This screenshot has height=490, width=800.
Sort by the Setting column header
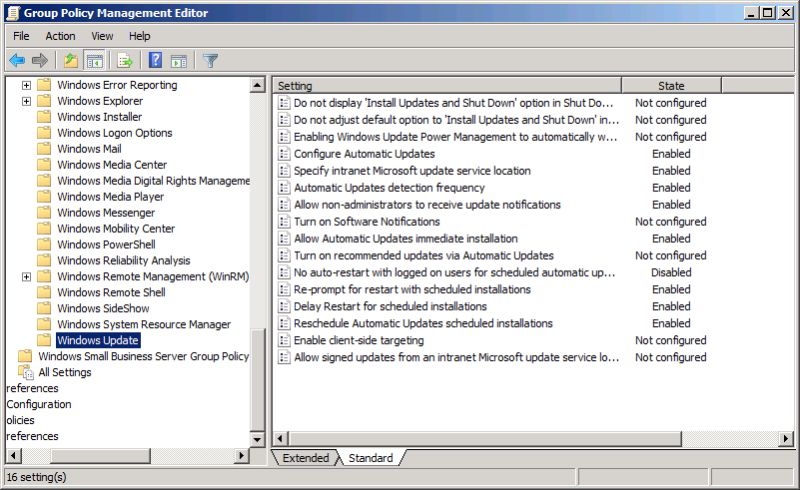447,86
